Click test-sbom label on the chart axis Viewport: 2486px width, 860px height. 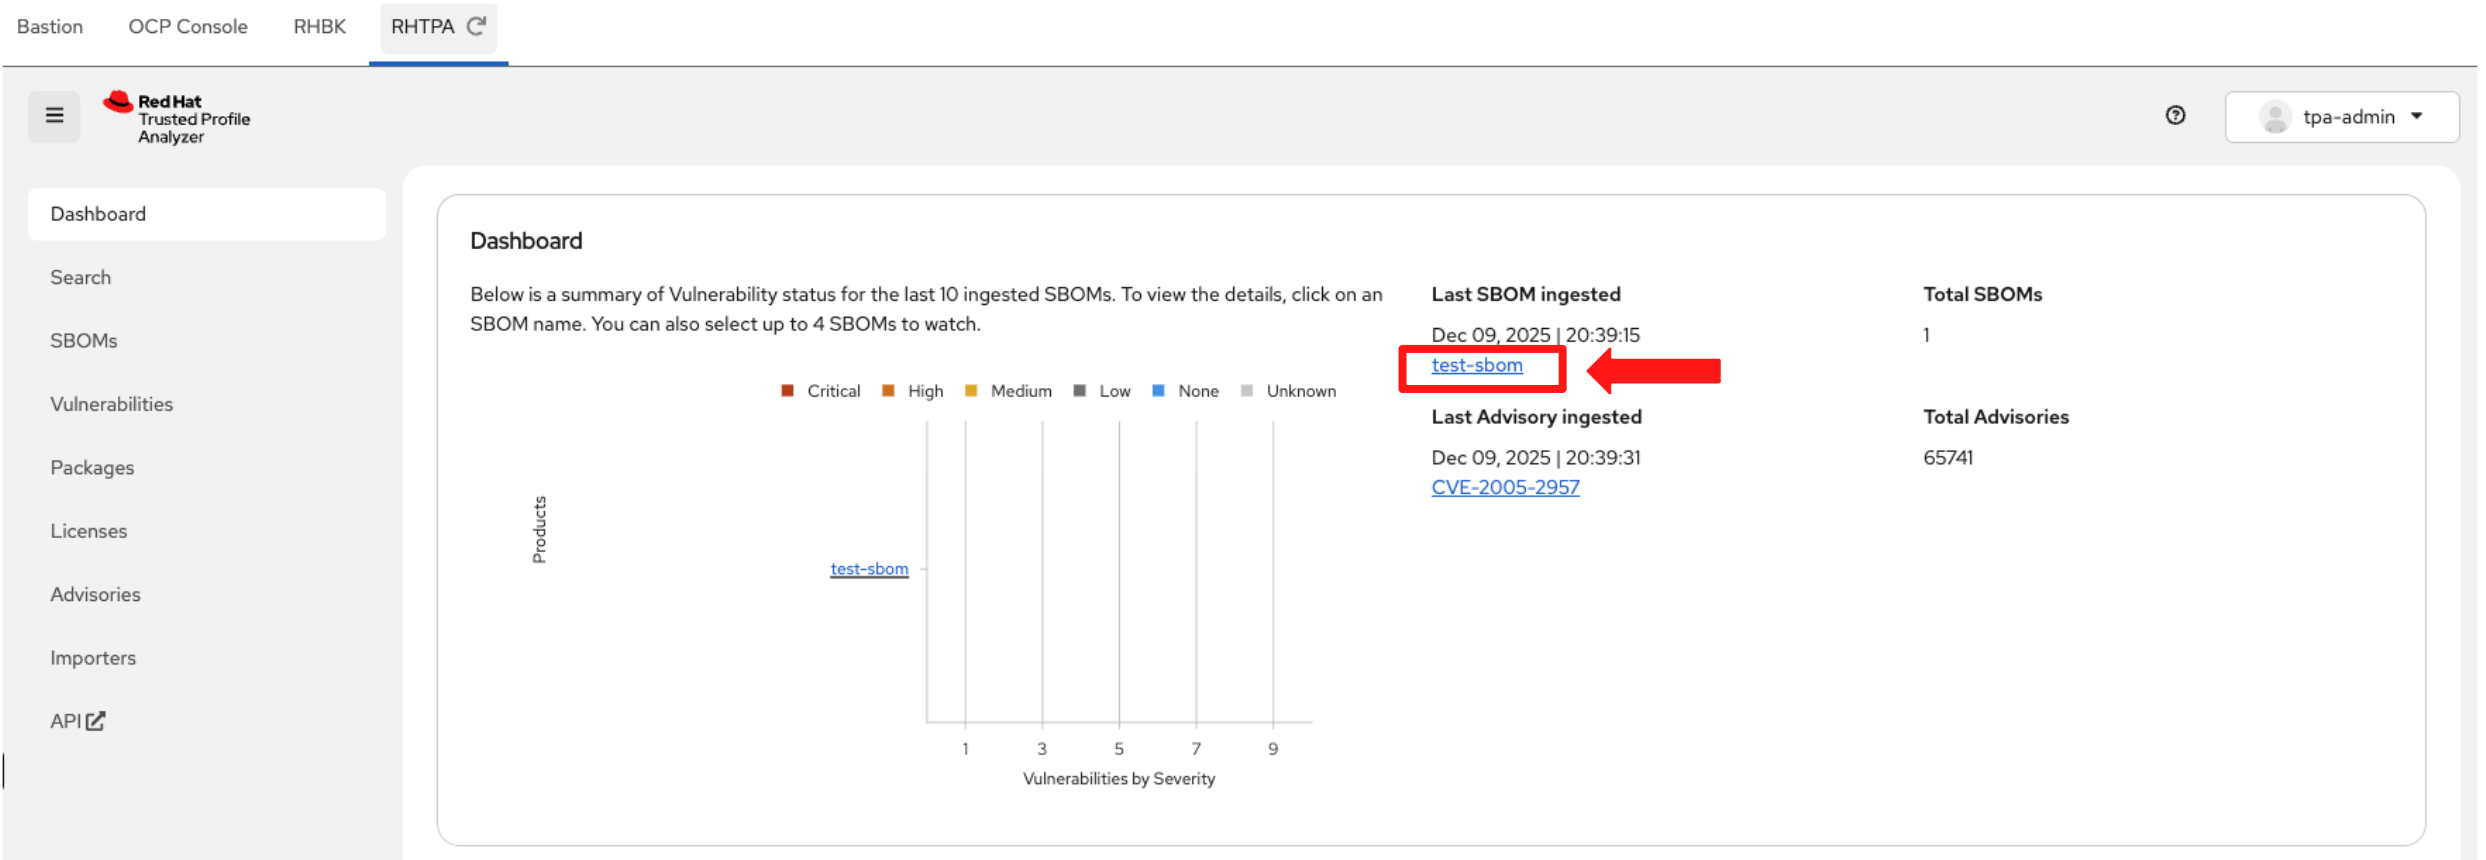(868, 569)
